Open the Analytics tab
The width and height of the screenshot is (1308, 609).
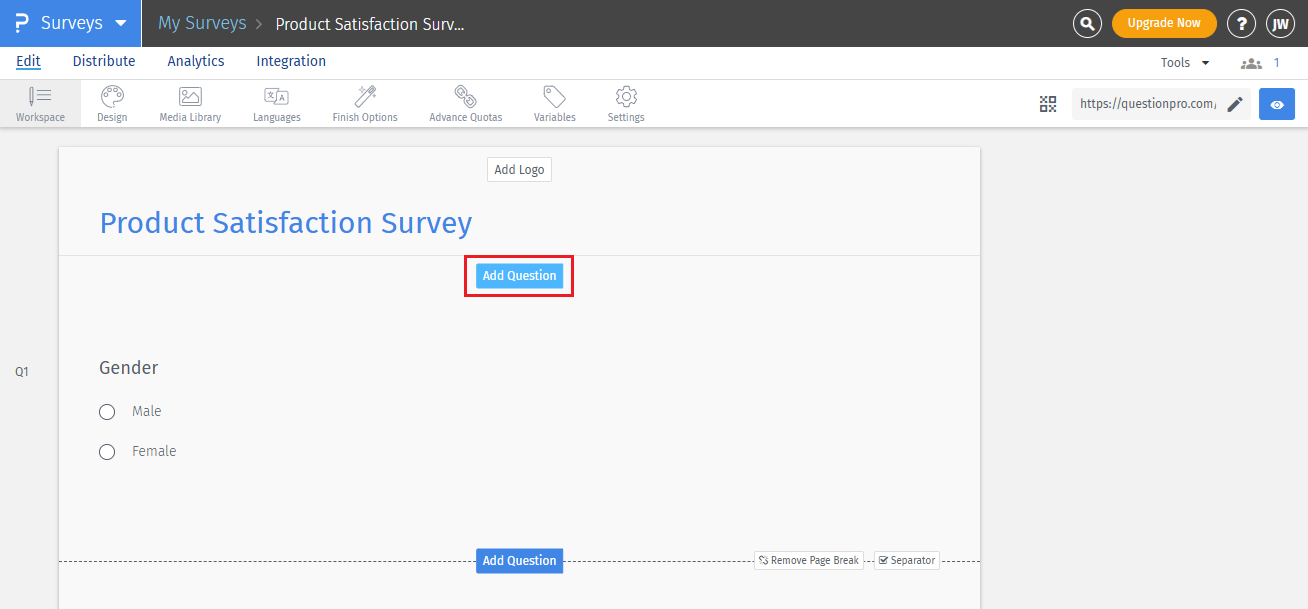[195, 61]
